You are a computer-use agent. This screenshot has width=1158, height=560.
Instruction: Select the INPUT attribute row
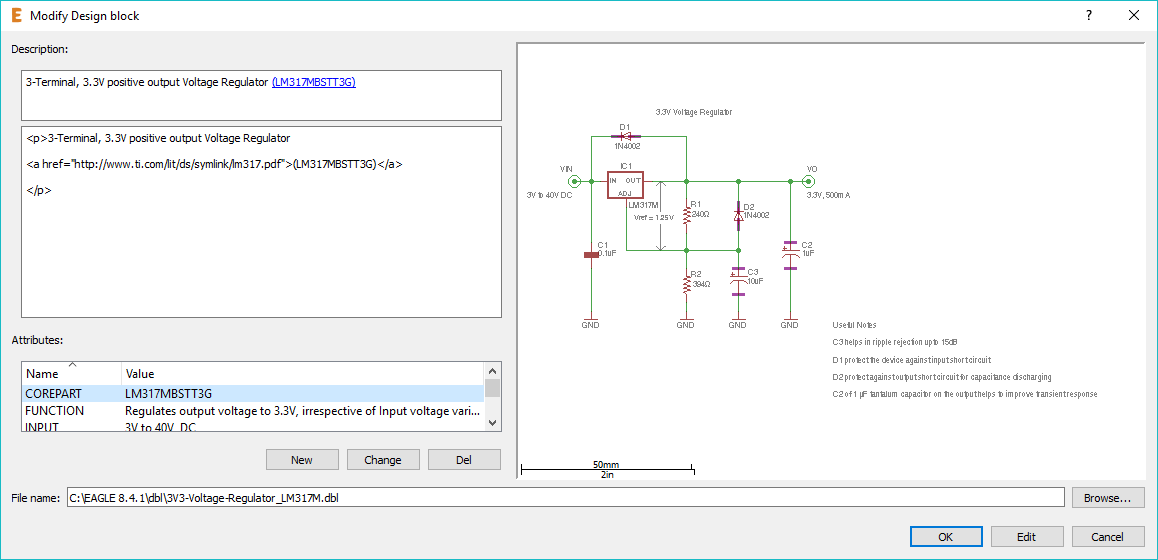click(253, 426)
